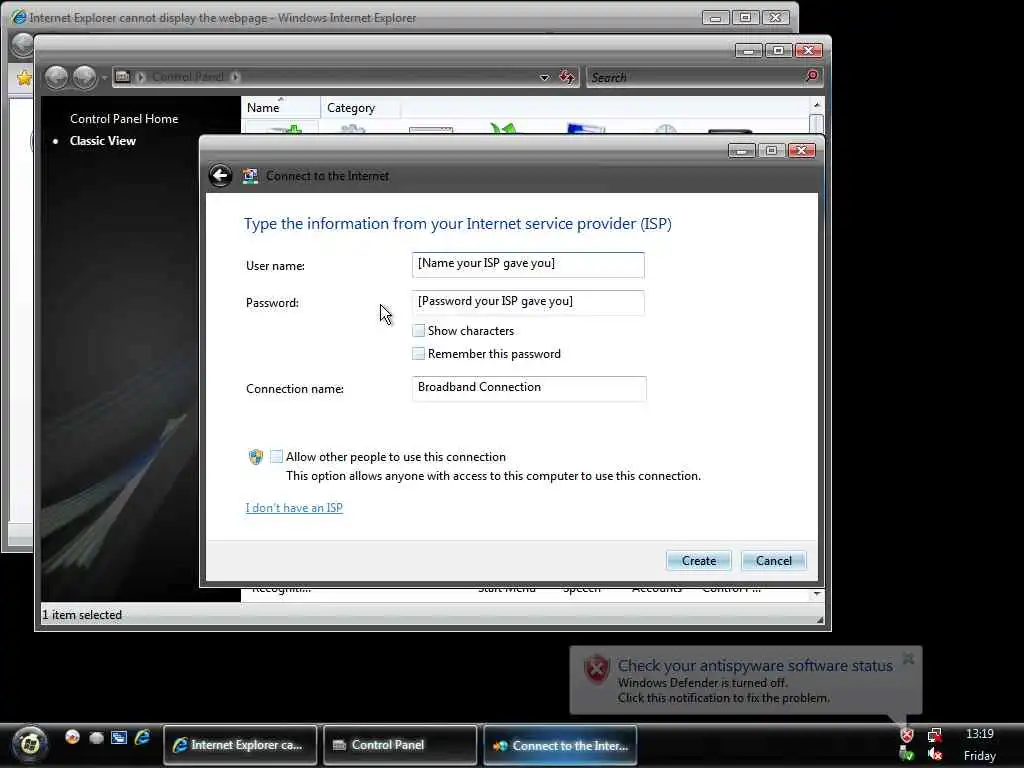The height and width of the screenshot is (768, 1024).
Task: Go back with the wizard's arrow button
Action: coord(220,175)
